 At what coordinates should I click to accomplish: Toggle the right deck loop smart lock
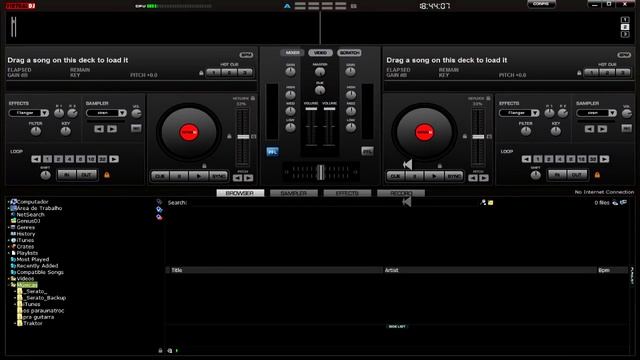coord(597,175)
